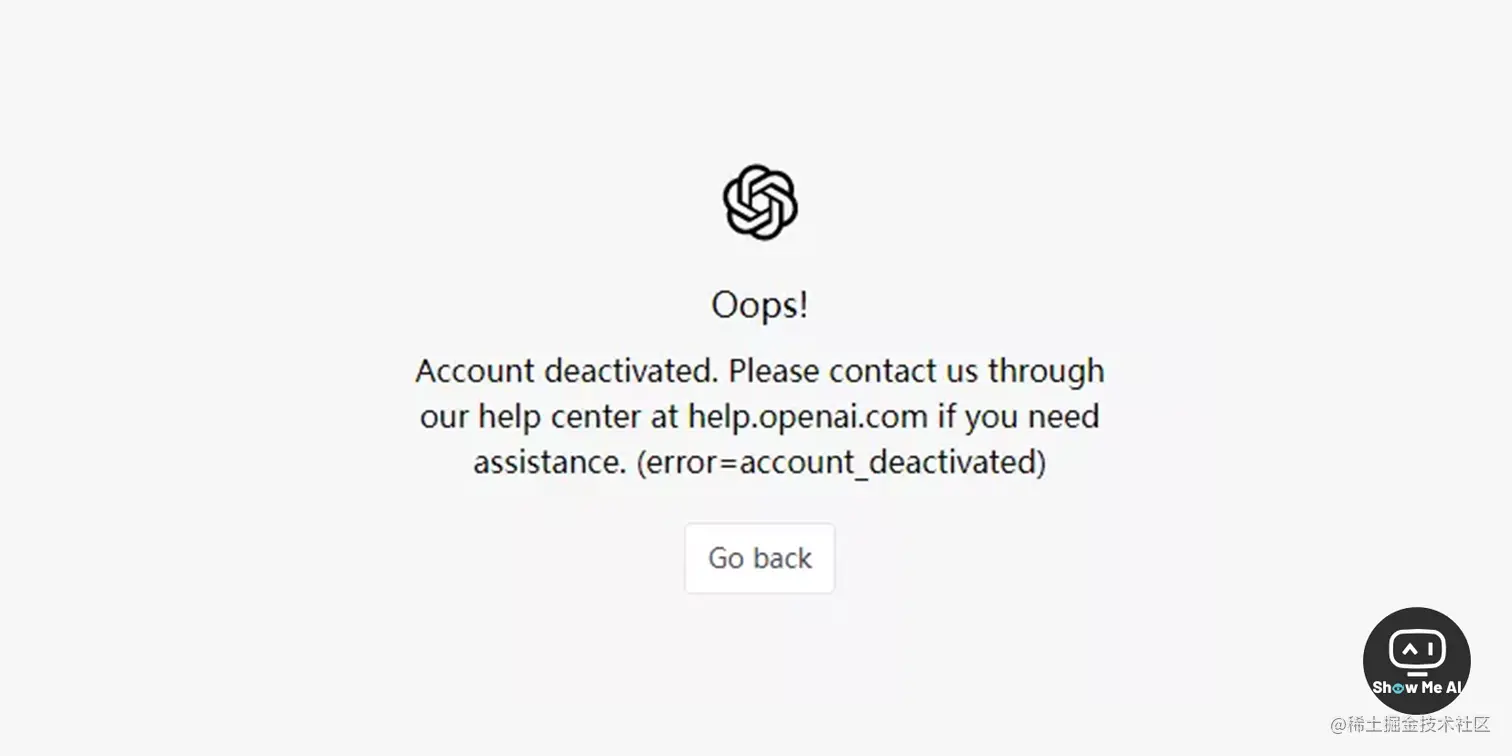Click the OpenAI knot logo
The height and width of the screenshot is (756, 1512).
click(x=760, y=202)
